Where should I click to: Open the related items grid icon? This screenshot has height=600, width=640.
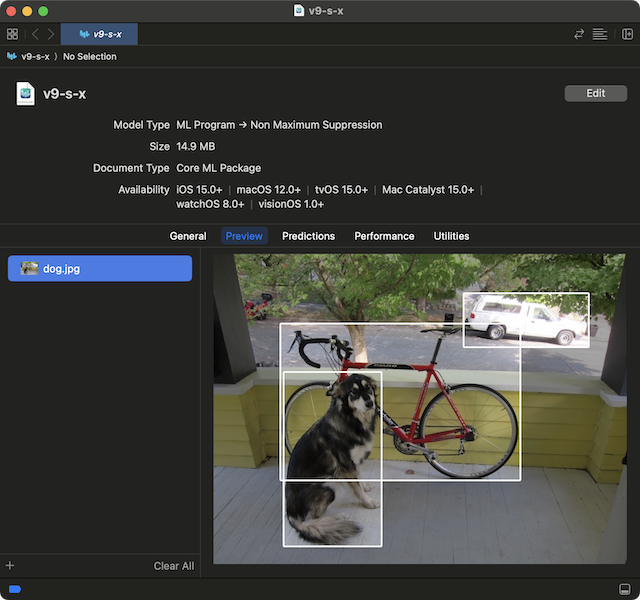pos(12,34)
